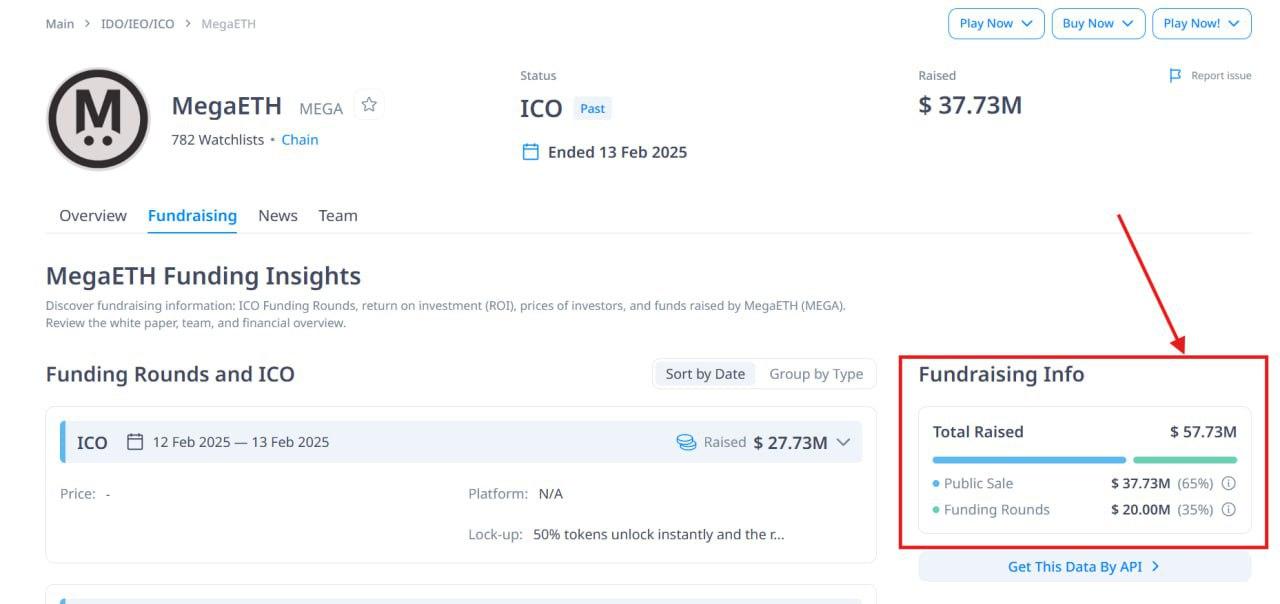This screenshot has height=604, width=1280.
Task: Open the News tab
Action: click(x=278, y=216)
